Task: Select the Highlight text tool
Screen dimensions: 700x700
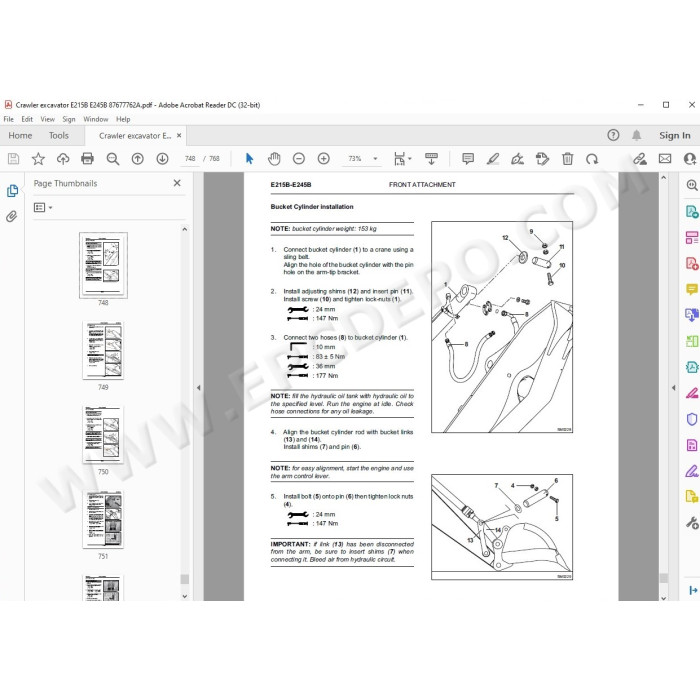Action: coord(493,158)
